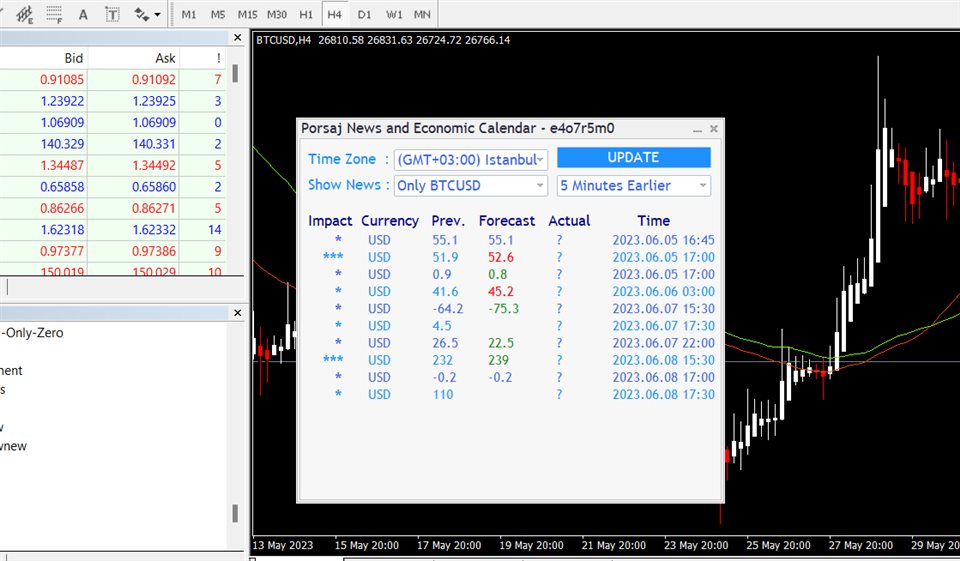This screenshot has height=561, width=960.
Task: Click the '17 May 20:00' time axis label
Action: click(449, 545)
